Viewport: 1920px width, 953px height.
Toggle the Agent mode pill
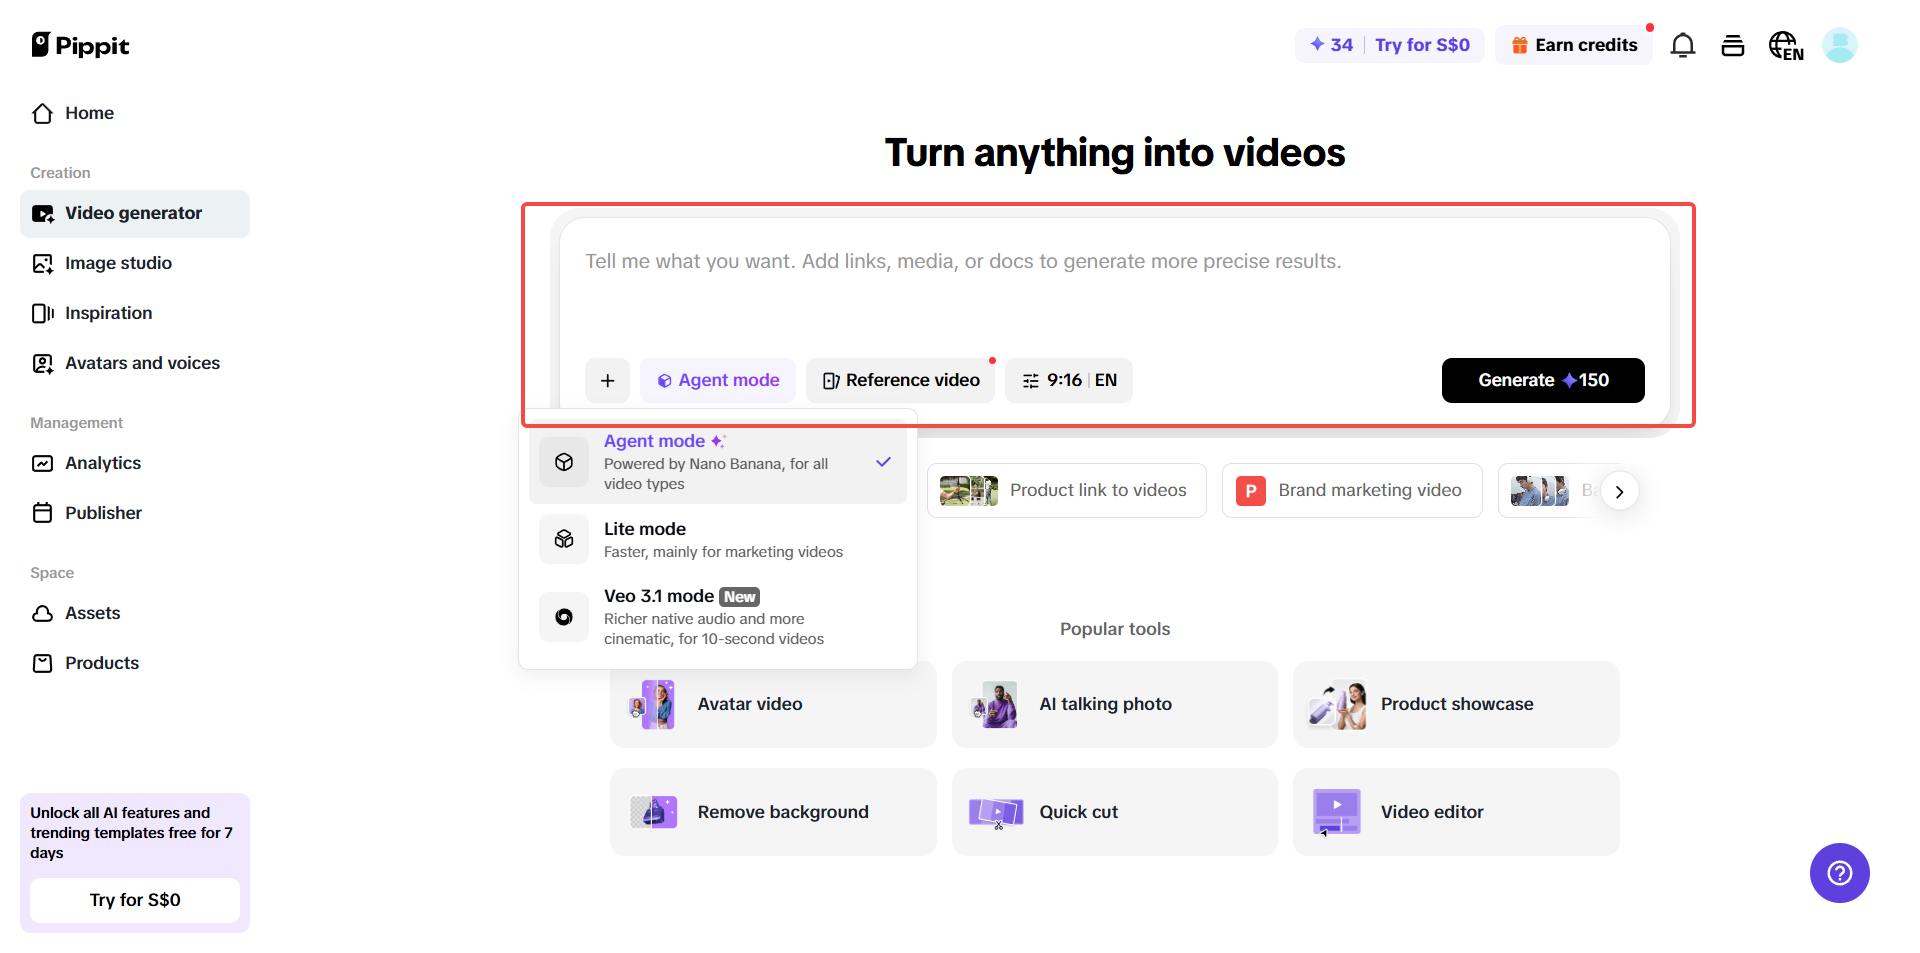pos(717,380)
